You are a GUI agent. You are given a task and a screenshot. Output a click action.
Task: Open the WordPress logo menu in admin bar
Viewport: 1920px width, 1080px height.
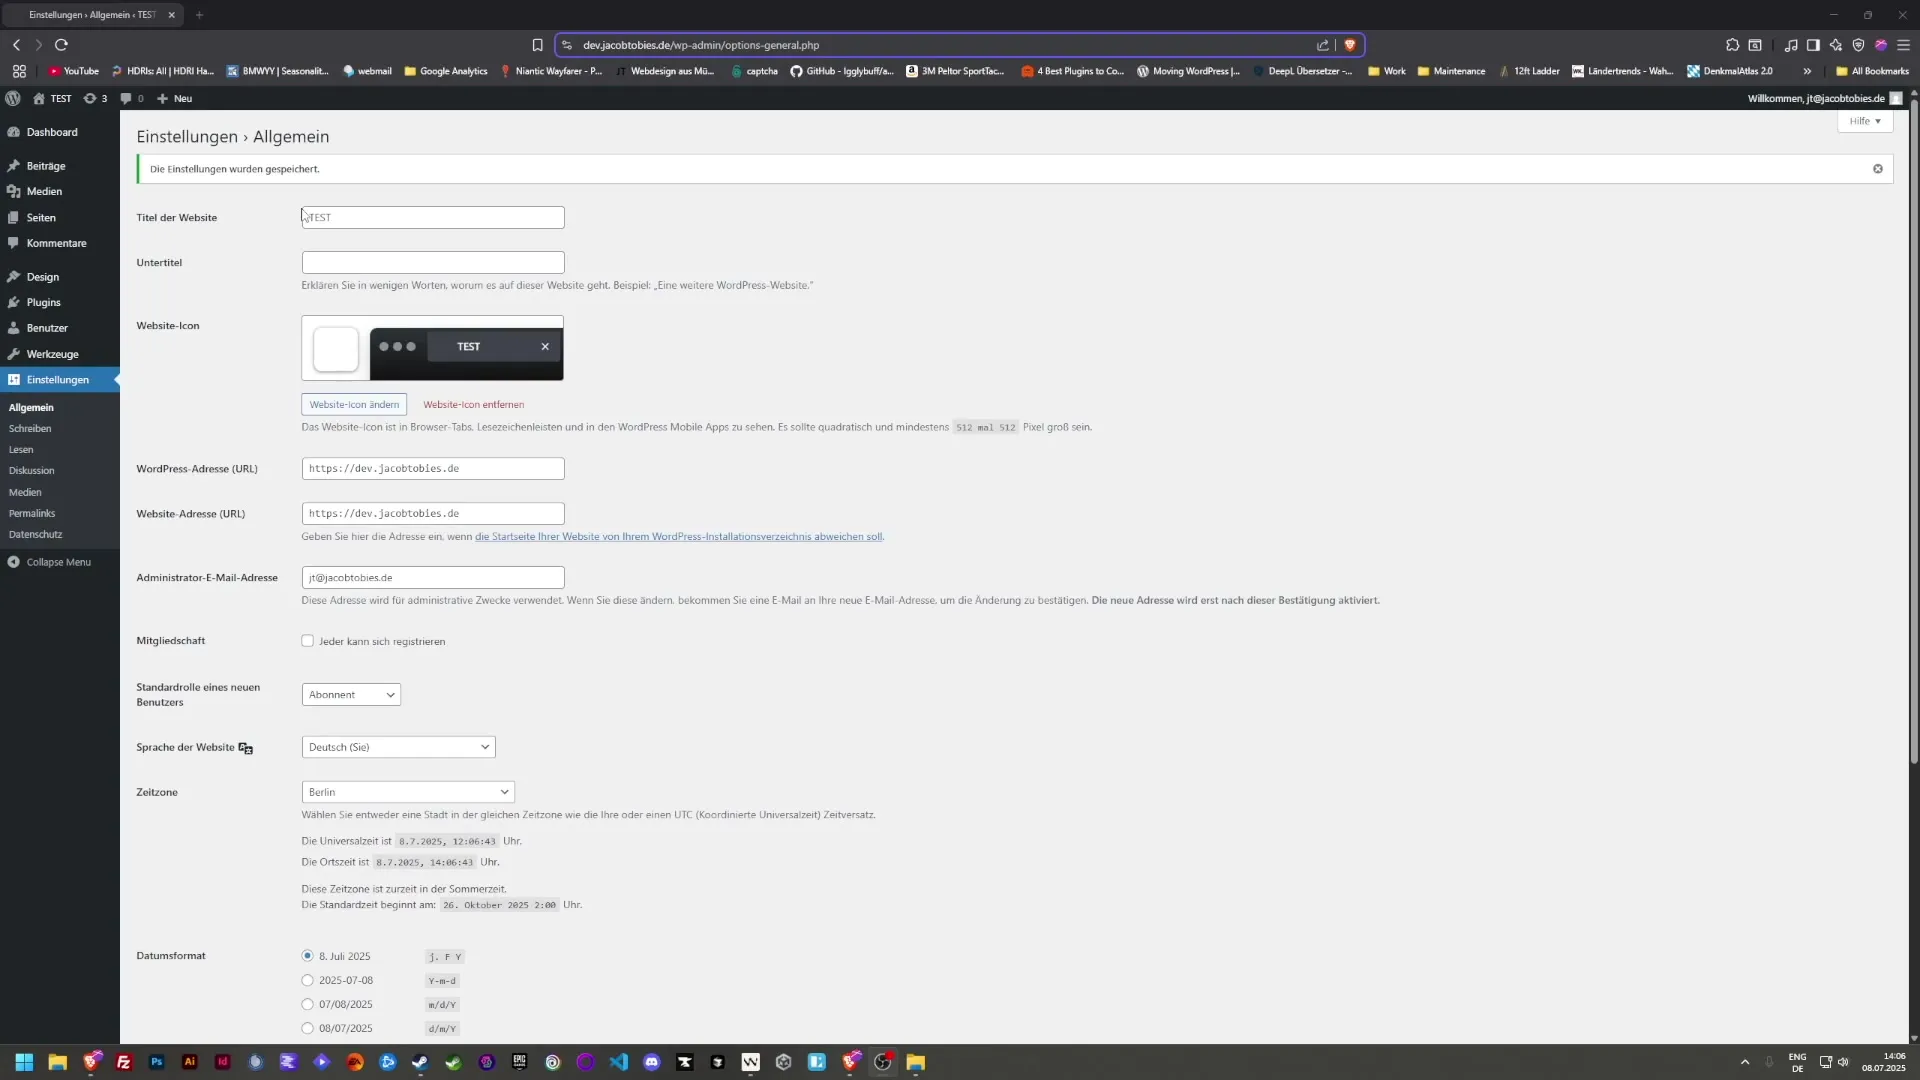click(x=13, y=98)
